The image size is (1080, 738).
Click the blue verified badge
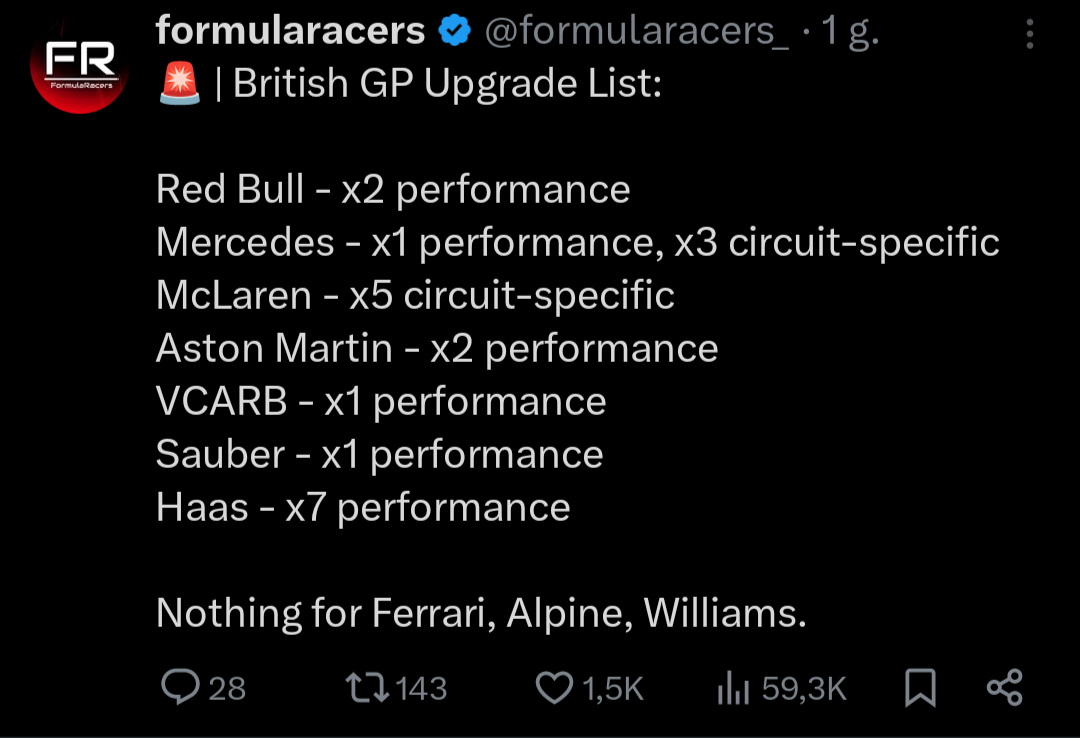[x=455, y=32]
